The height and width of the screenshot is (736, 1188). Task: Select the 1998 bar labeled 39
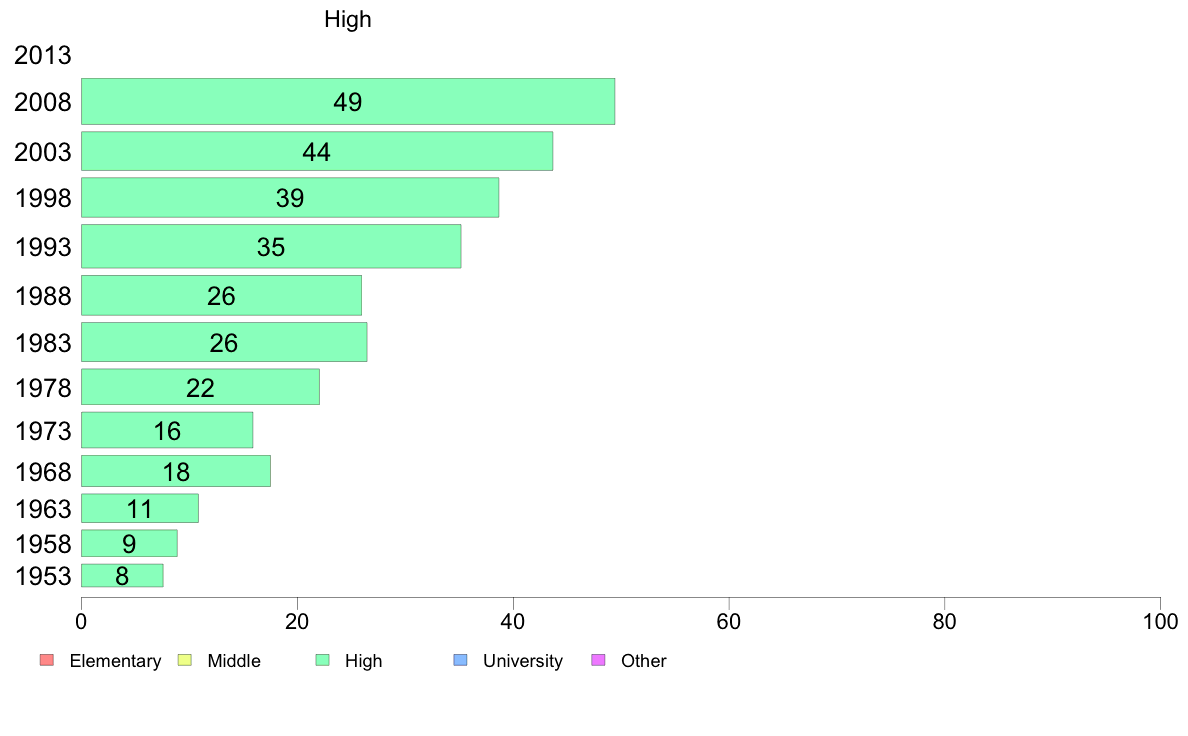click(x=290, y=198)
